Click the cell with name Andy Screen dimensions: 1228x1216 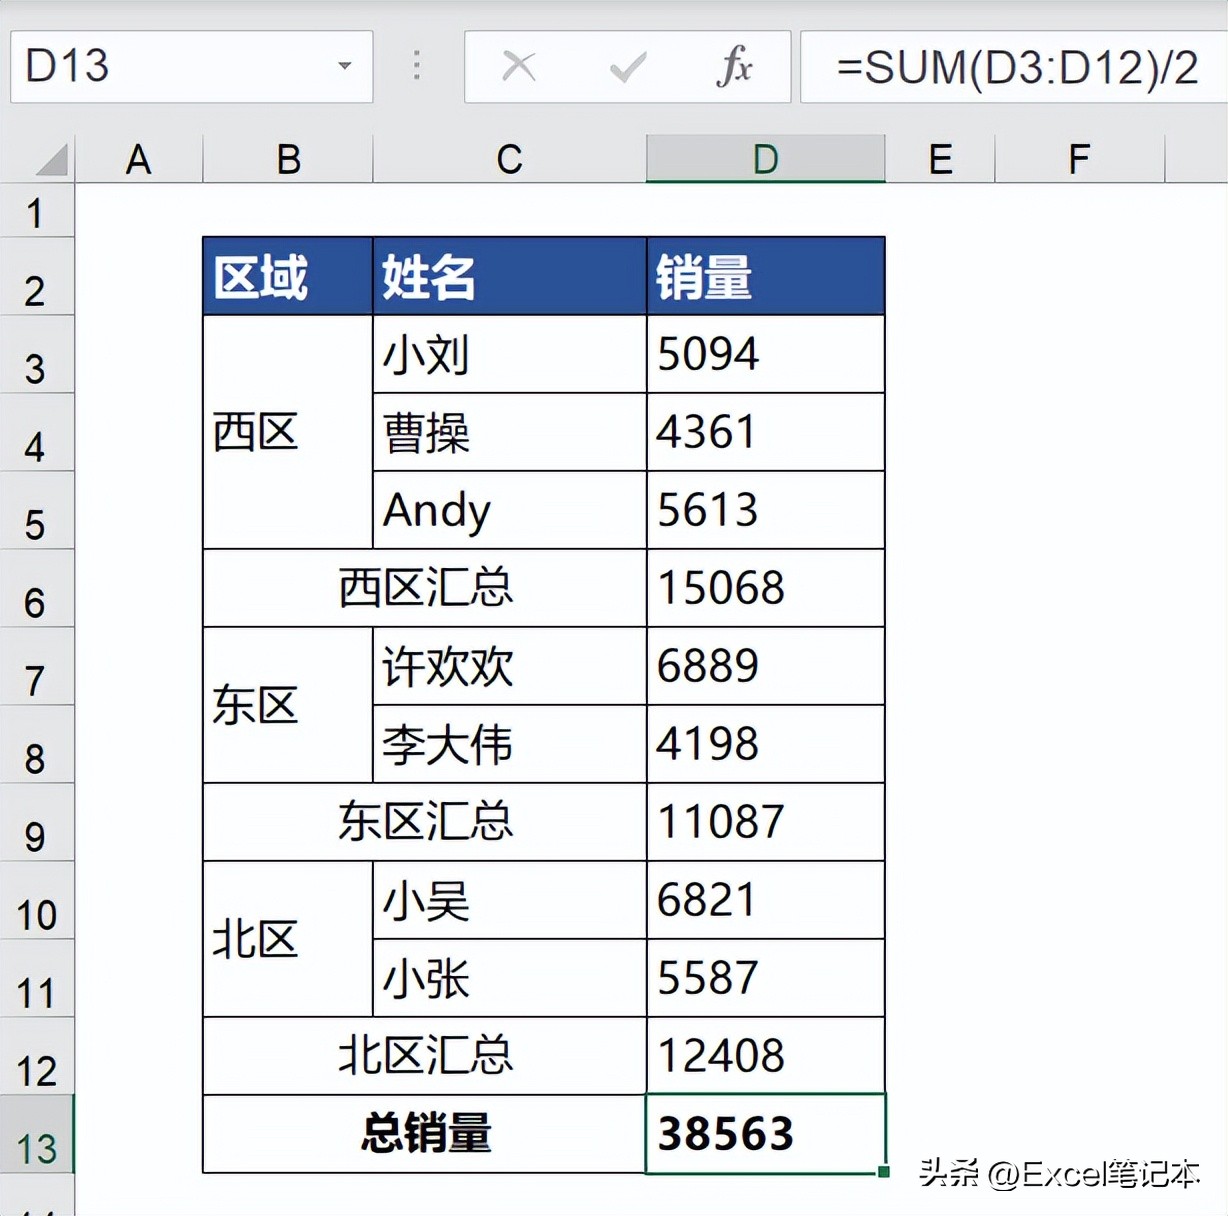509,510
